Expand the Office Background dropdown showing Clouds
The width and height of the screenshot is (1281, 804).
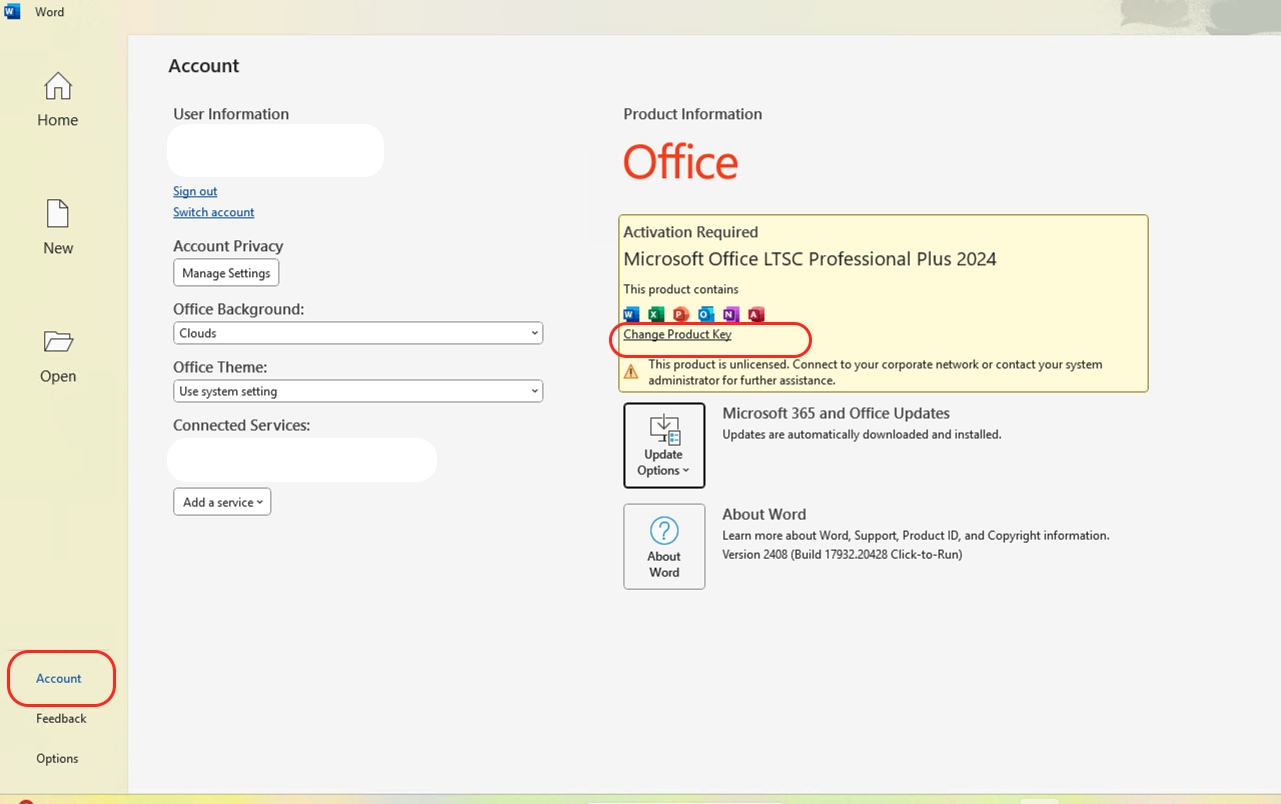click(358, 333)
